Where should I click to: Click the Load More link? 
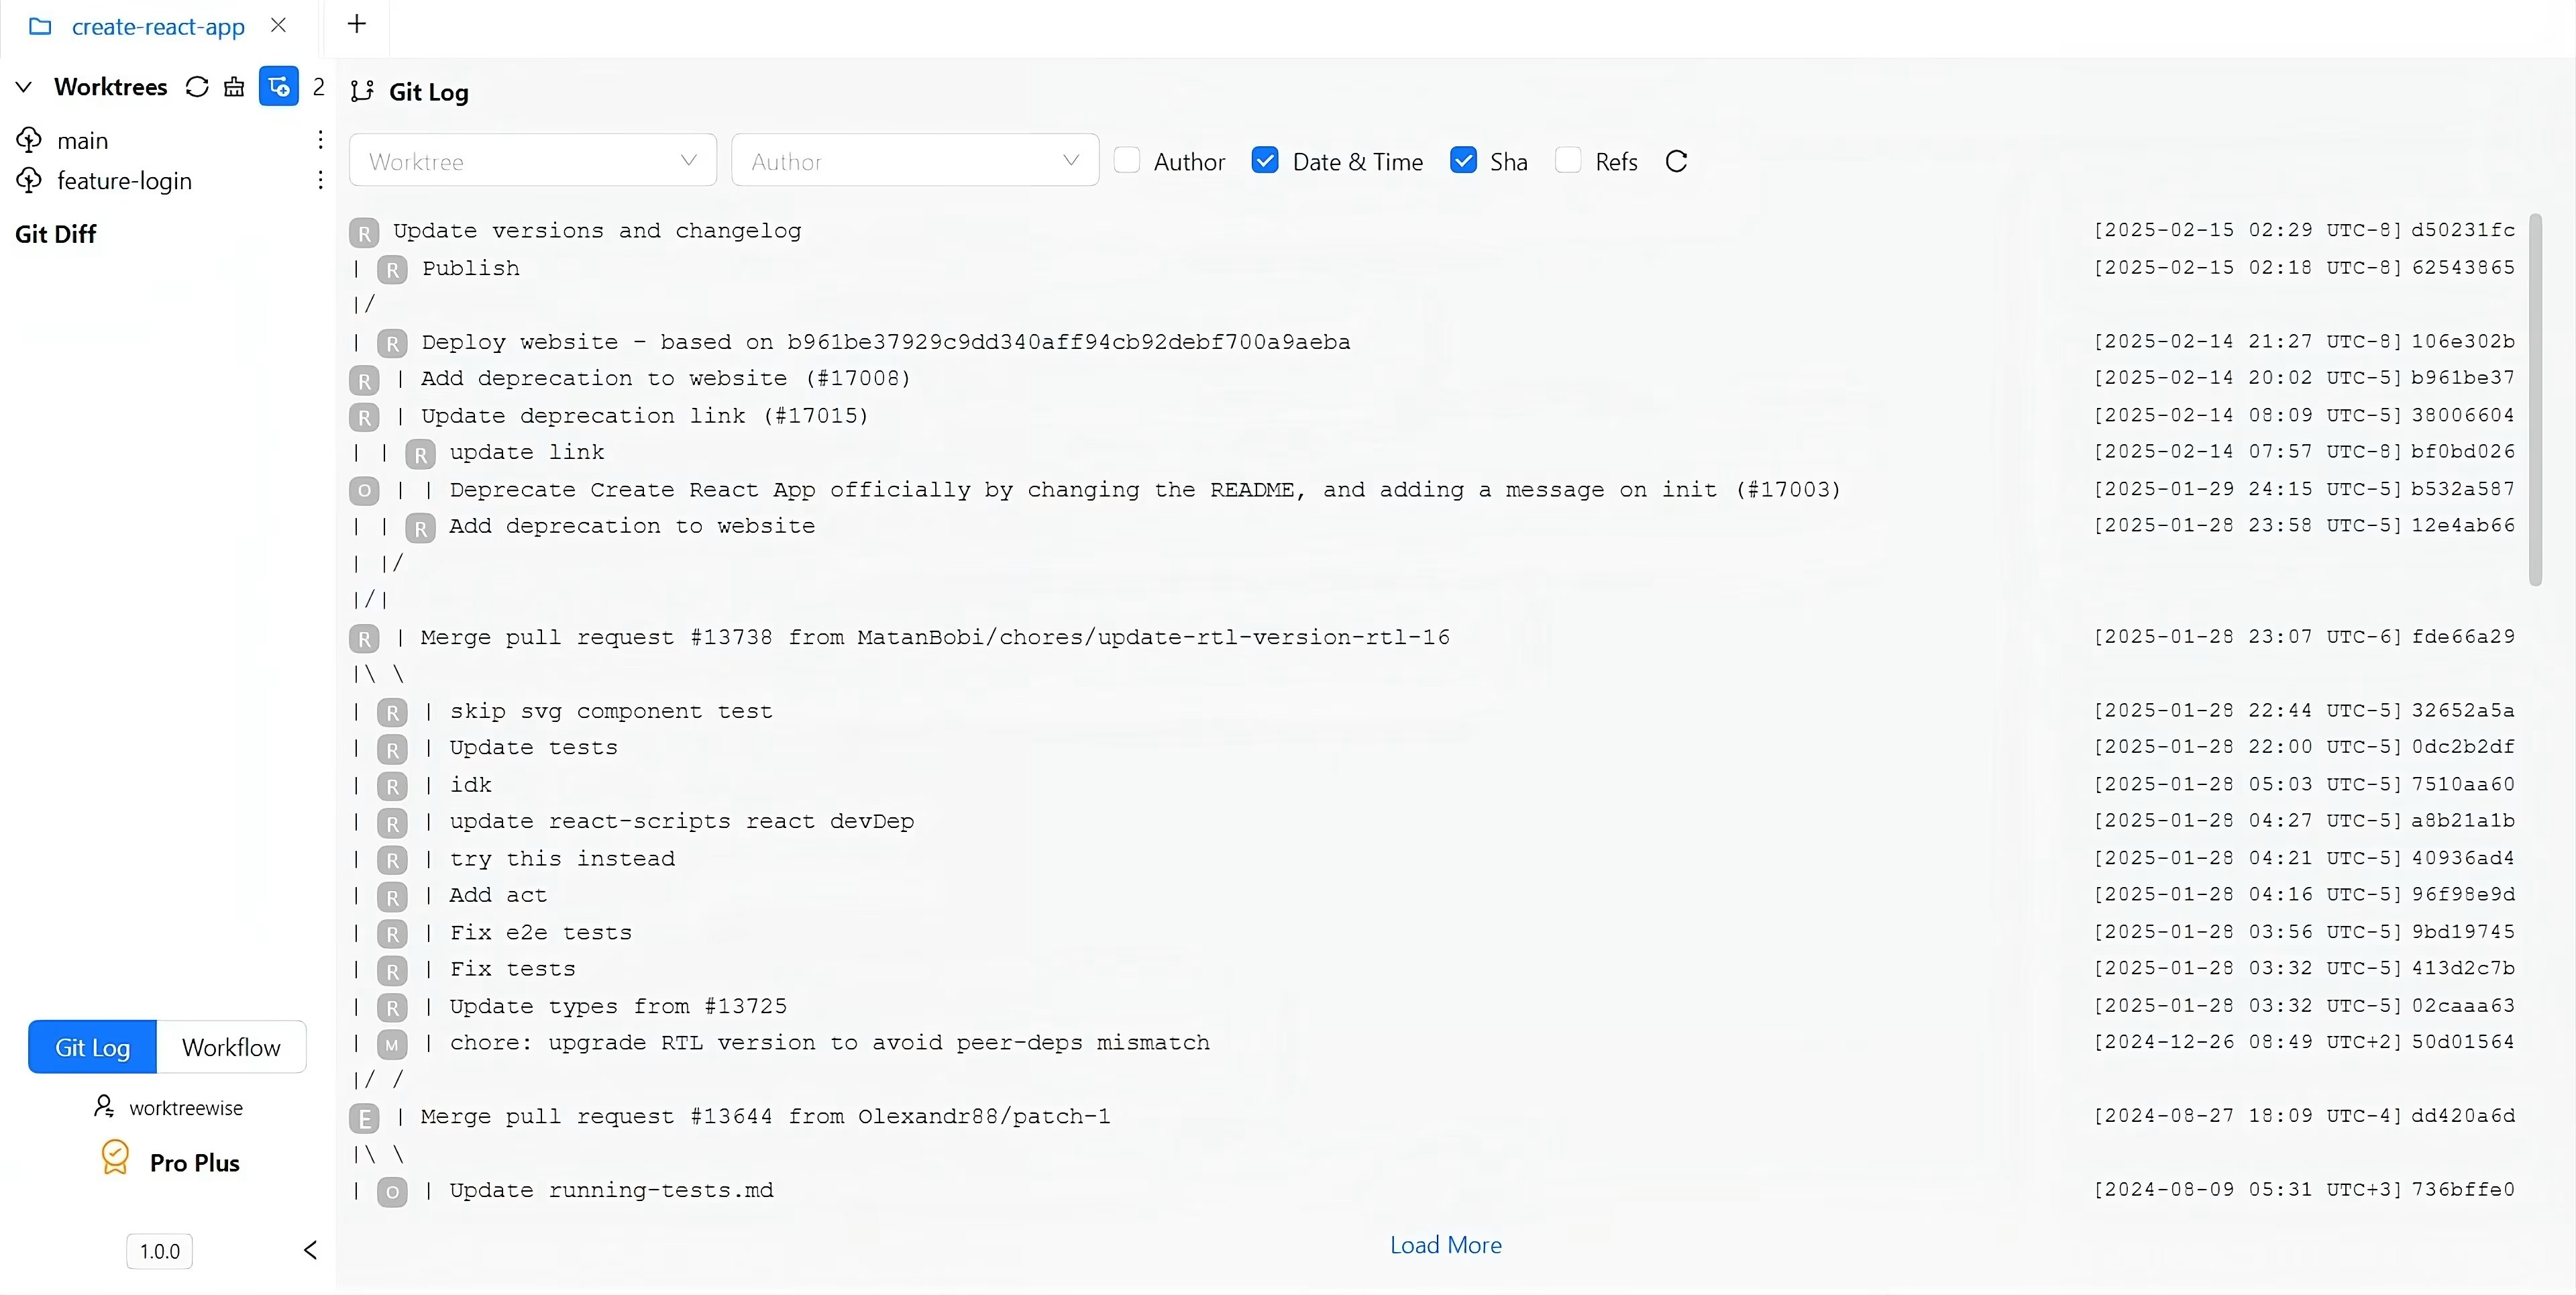(1445, 1245)
